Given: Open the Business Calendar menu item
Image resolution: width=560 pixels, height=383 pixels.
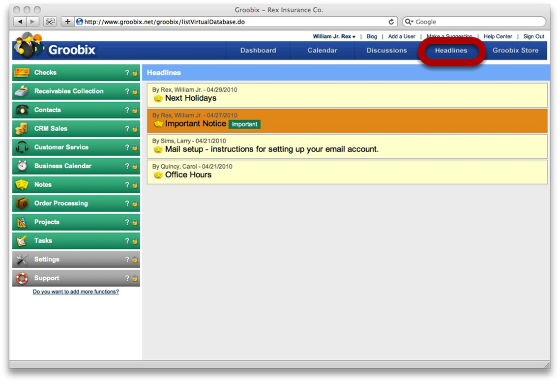Looking at the screenshot, I should tap(76, 166).
